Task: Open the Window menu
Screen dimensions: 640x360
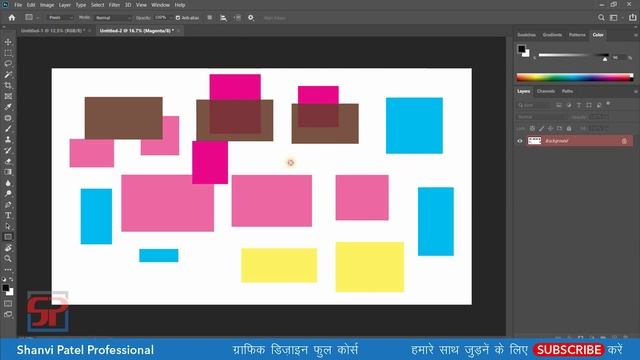Action: pyautogui.click(x=160, y=5)
